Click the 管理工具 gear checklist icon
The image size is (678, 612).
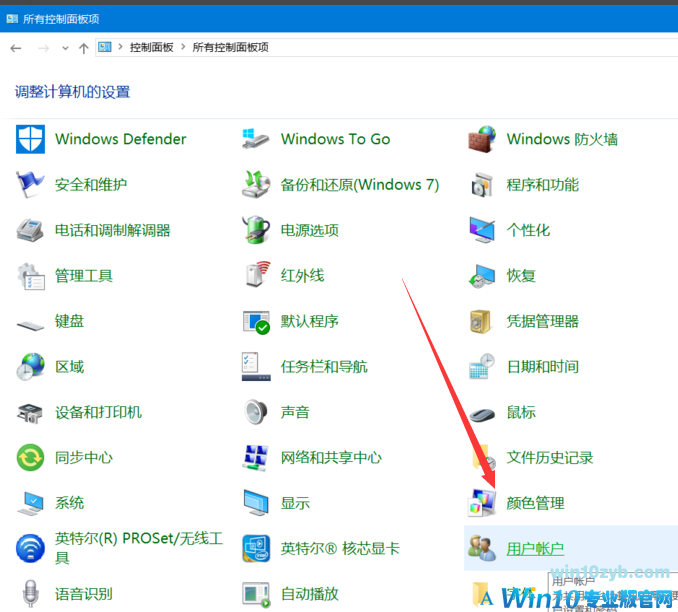(x=30, y=276)
